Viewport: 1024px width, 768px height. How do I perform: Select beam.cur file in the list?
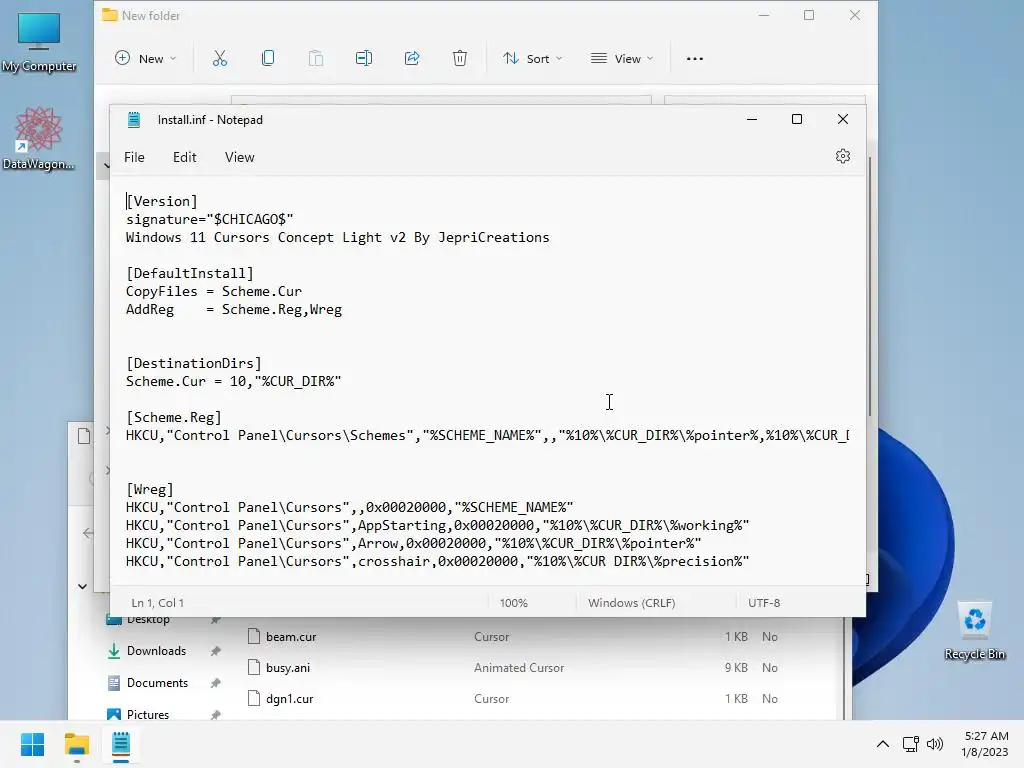[291, 637]
